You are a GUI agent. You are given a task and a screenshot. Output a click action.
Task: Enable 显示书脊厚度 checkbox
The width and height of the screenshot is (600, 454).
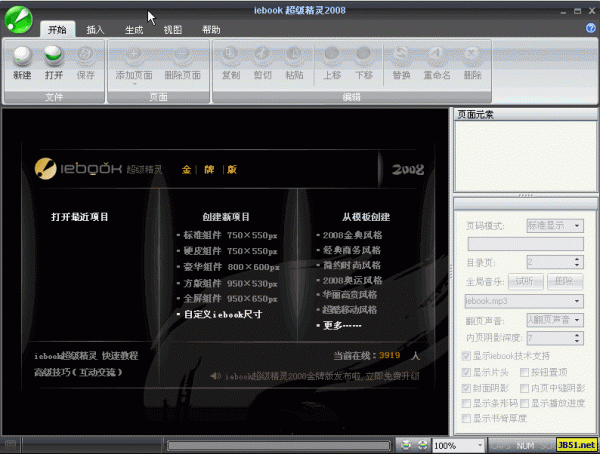point(466,418)
